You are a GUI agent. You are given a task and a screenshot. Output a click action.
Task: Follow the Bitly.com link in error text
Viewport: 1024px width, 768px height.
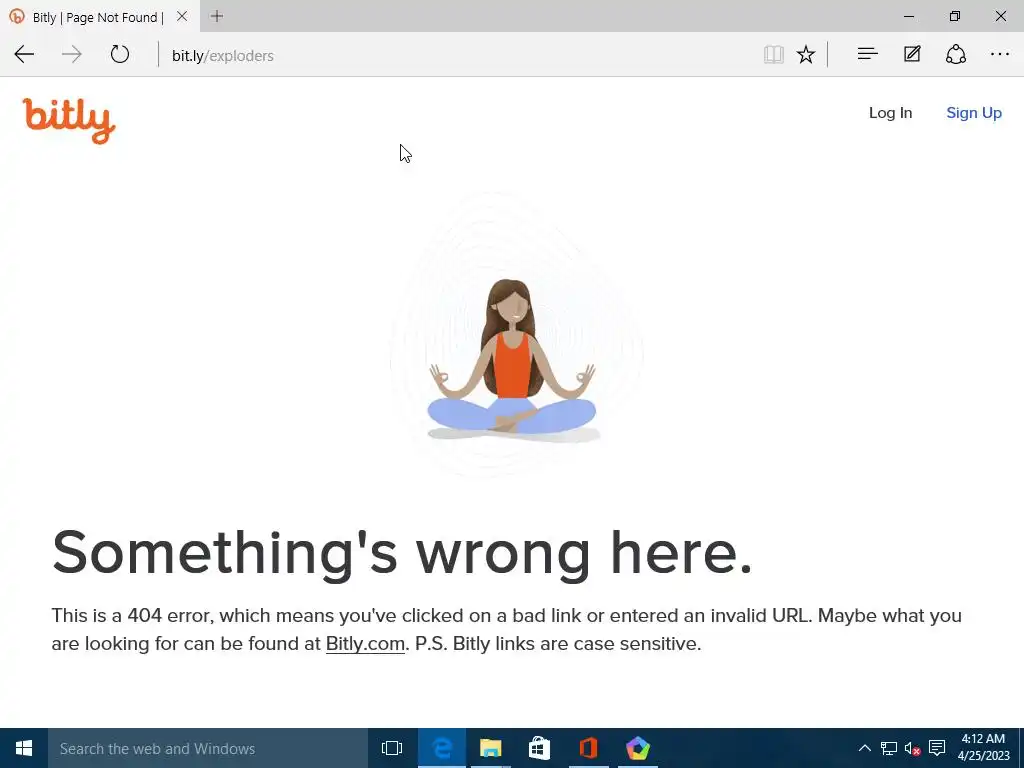tap(365, 644)
